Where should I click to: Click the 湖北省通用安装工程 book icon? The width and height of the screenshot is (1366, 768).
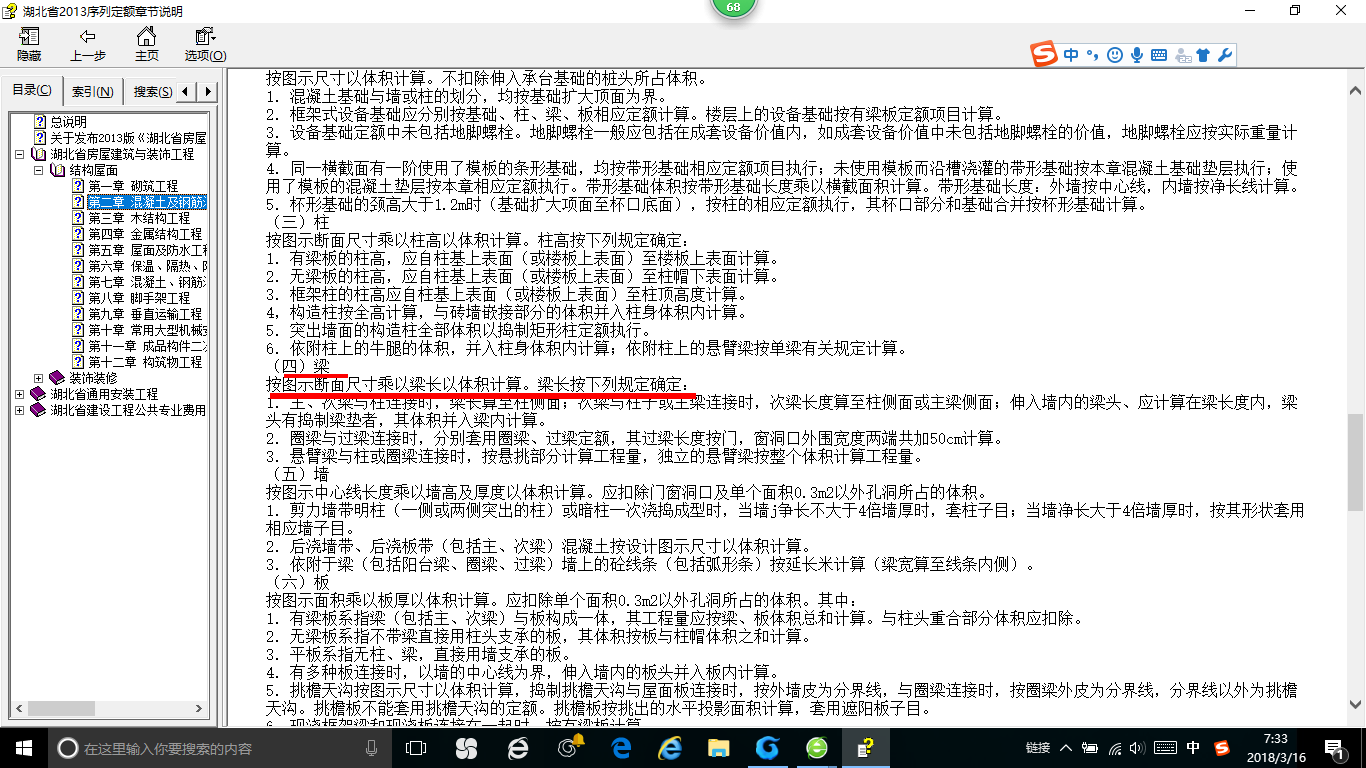click(x=39, y=394)
